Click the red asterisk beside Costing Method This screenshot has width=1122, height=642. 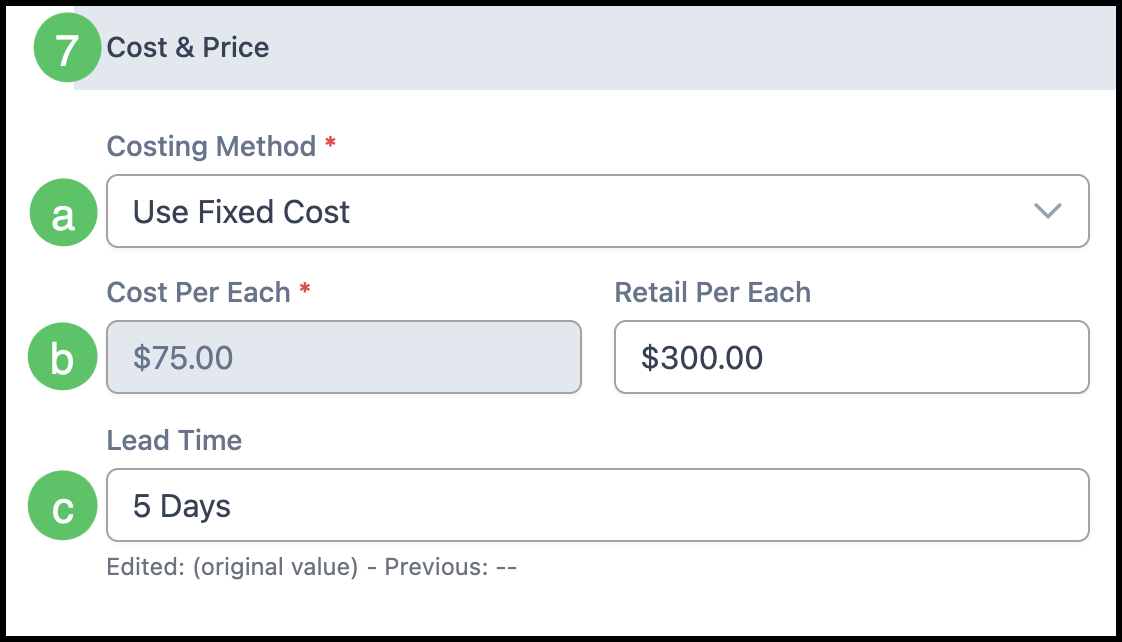(x=331, y=146)
